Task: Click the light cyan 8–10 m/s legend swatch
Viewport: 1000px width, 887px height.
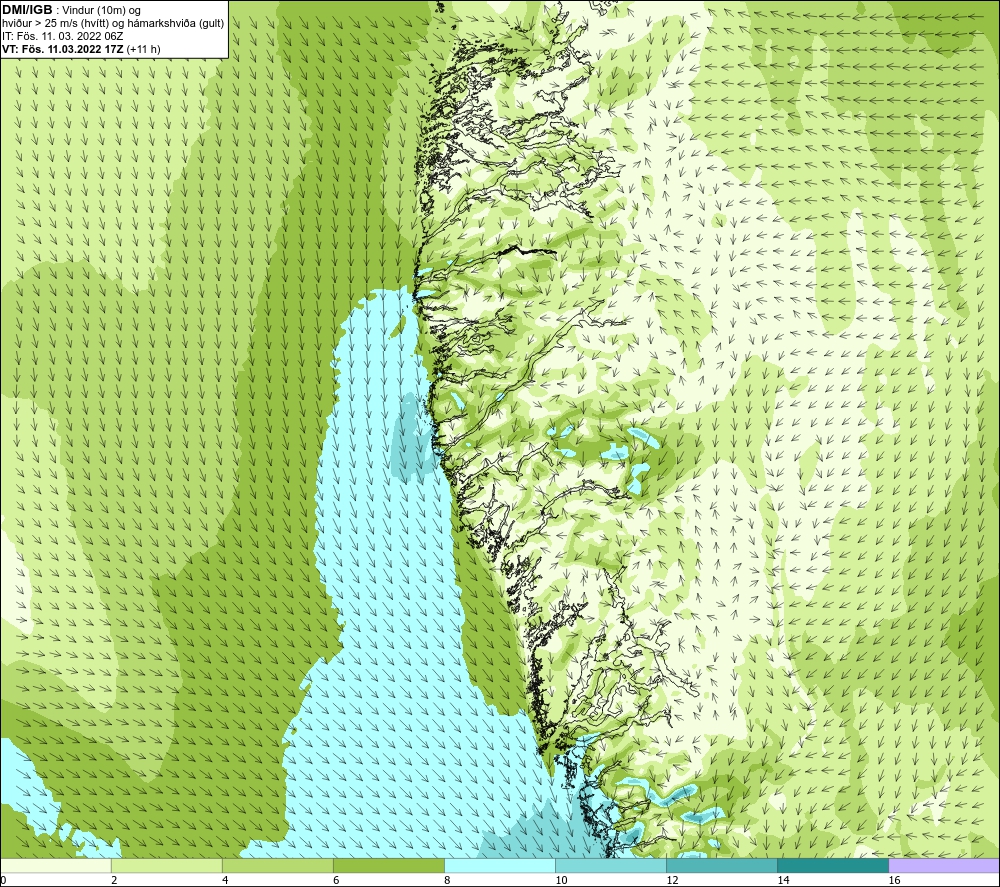Action: coord(500,865)
